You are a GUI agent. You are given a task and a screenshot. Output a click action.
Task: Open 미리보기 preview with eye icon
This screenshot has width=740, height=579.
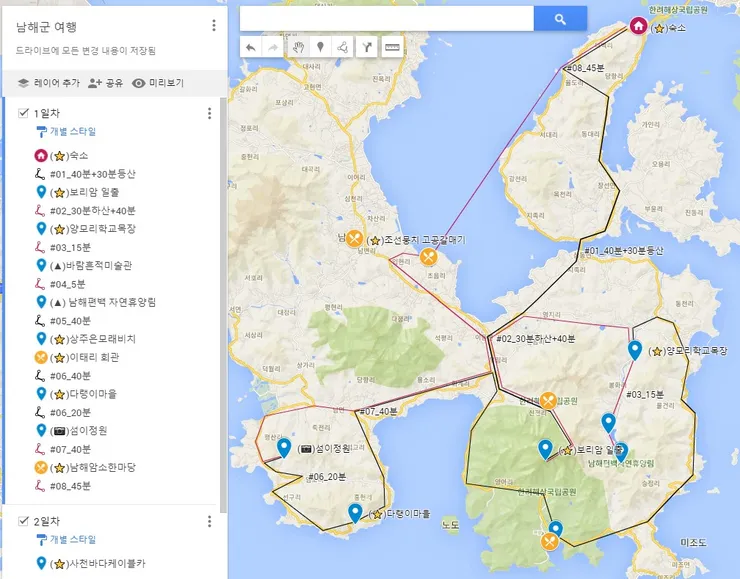(158, 83)
